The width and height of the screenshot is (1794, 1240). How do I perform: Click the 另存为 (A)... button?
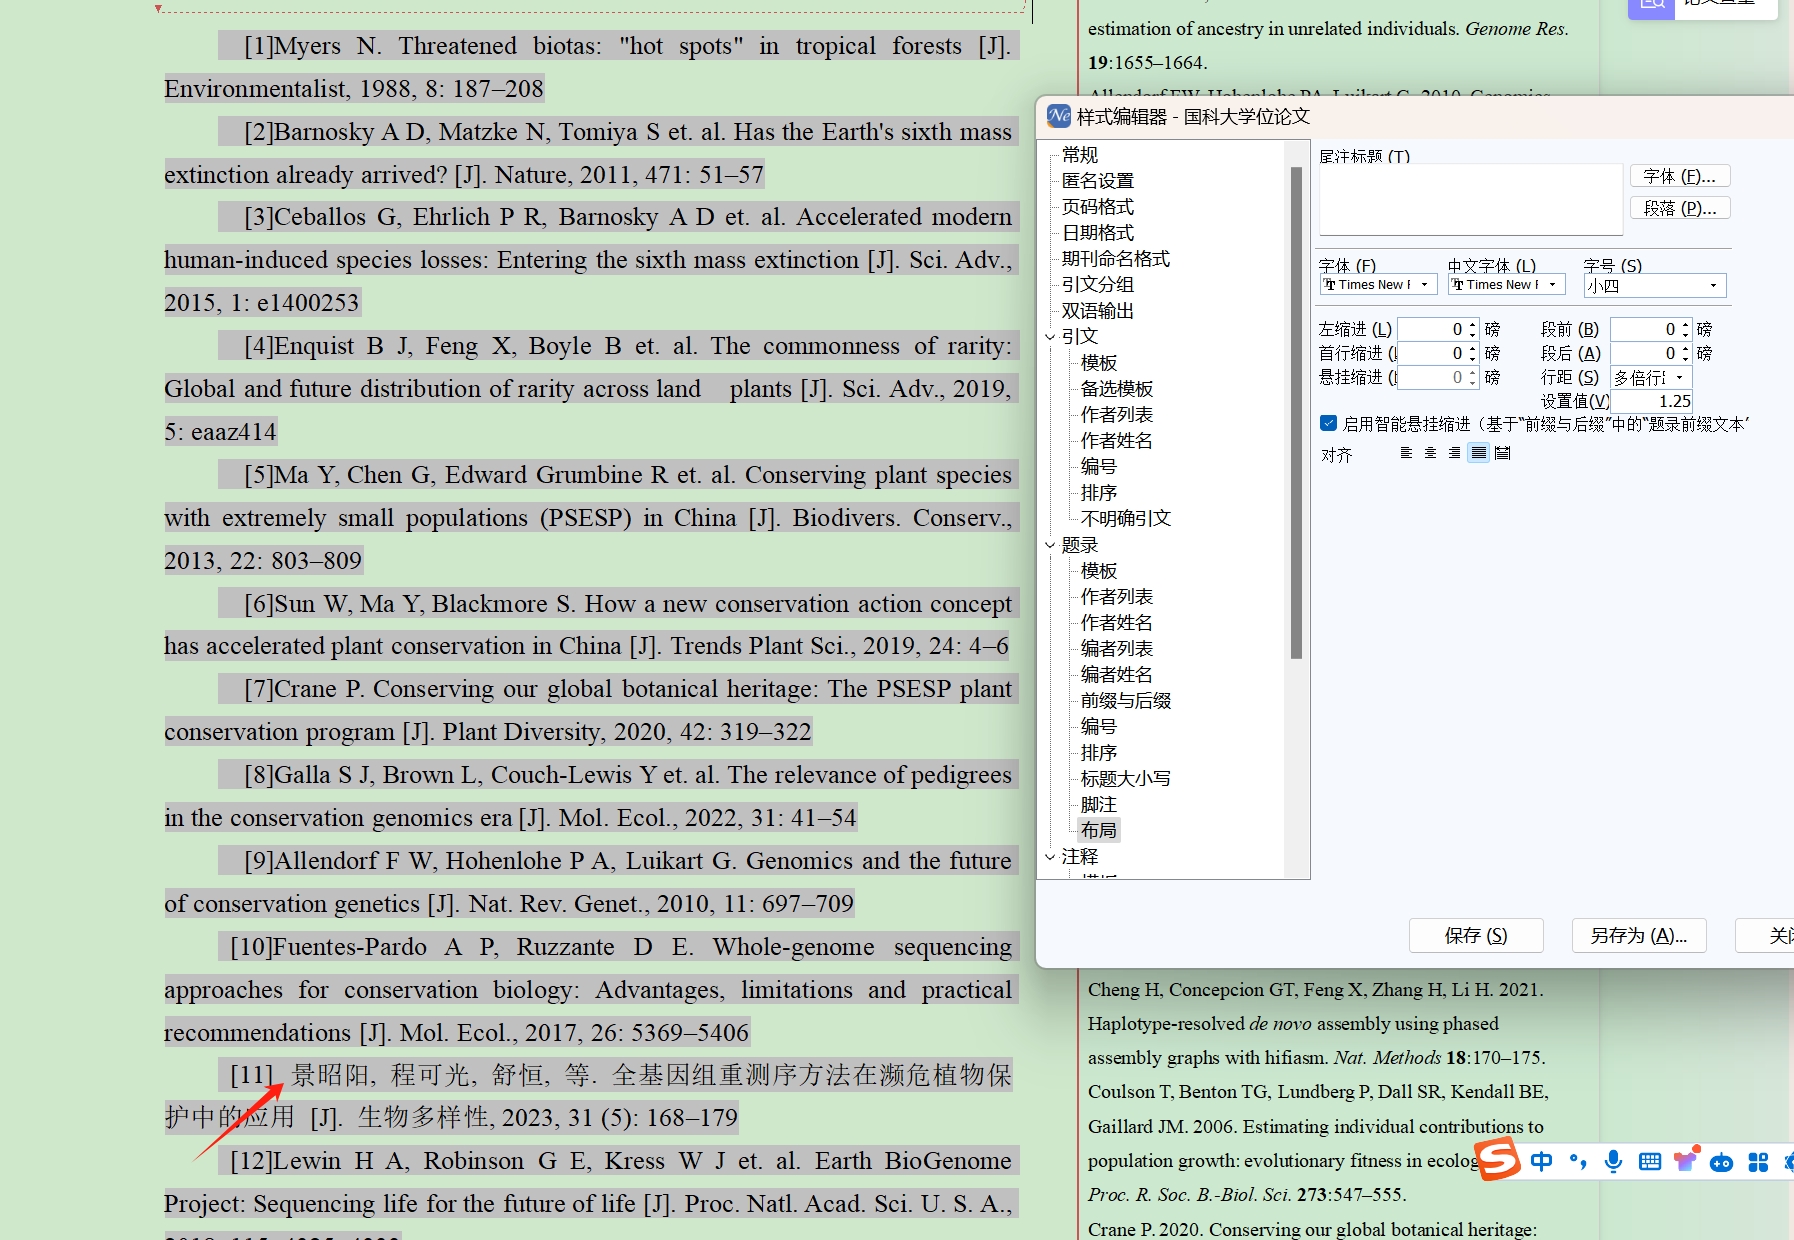click(x=1638, y=936)
